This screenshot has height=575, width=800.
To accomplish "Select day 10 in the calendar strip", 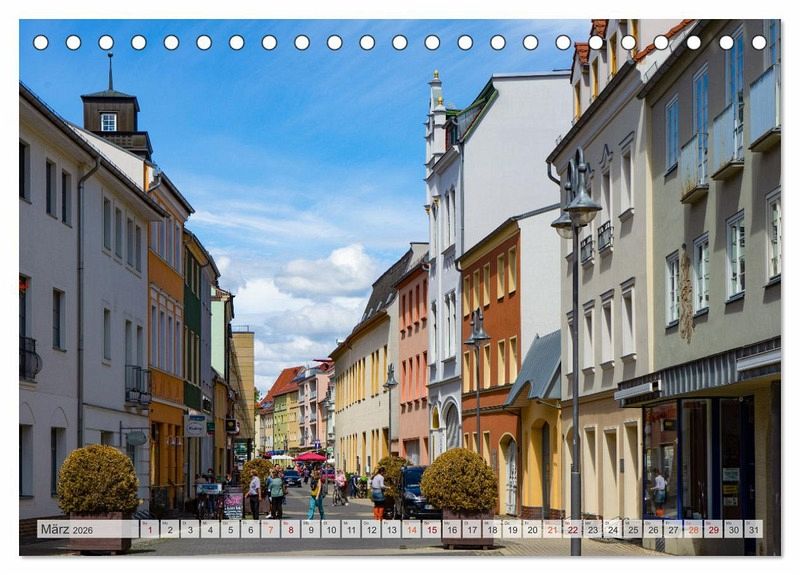I will coord(330,529).
